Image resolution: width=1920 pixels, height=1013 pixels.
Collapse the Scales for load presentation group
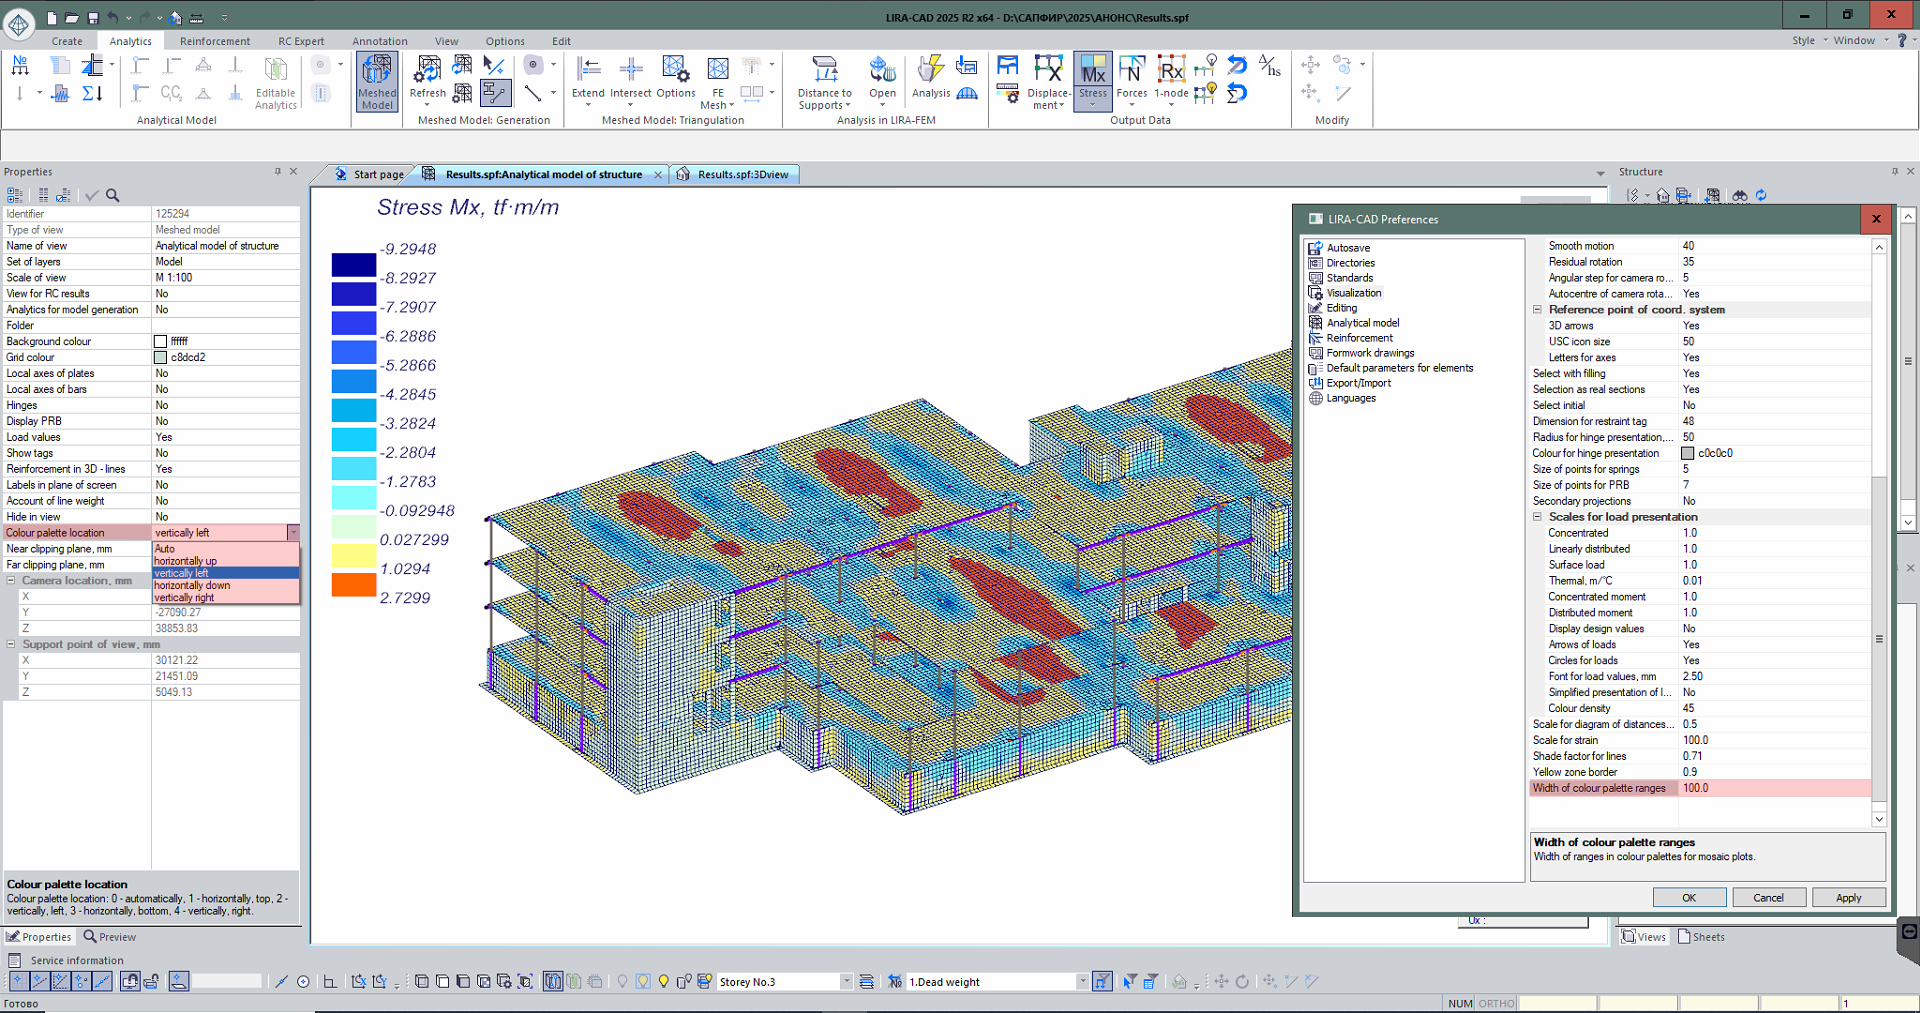(x=1538, y=517)
